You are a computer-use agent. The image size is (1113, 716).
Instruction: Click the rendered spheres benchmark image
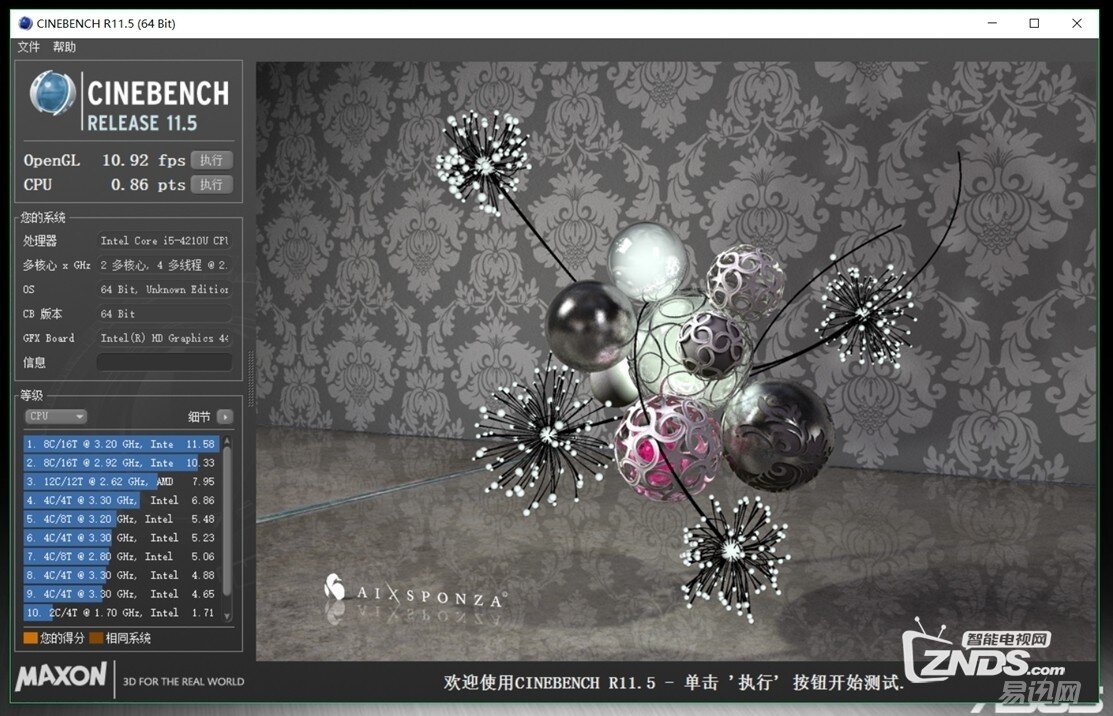tap(676, 361)
